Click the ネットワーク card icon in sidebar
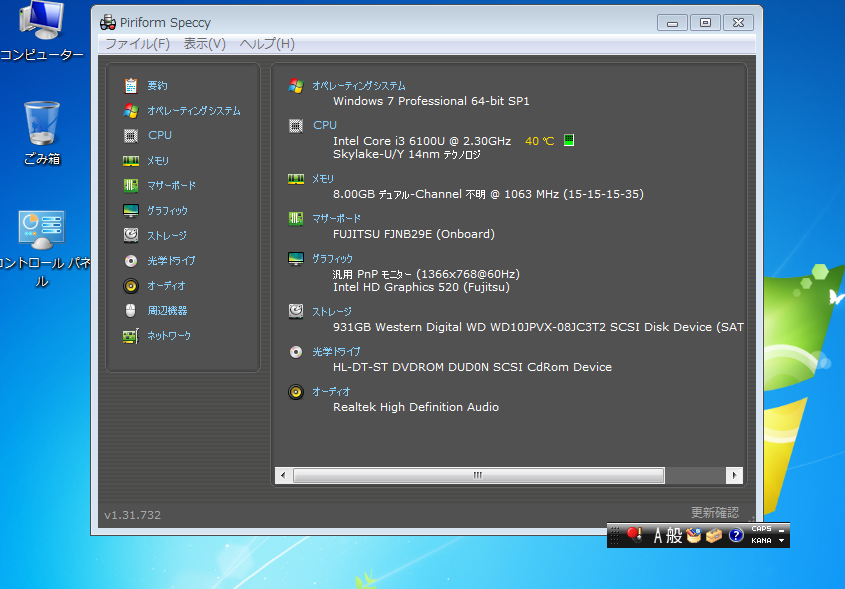845x589 pixels. [x=131, y=336]
